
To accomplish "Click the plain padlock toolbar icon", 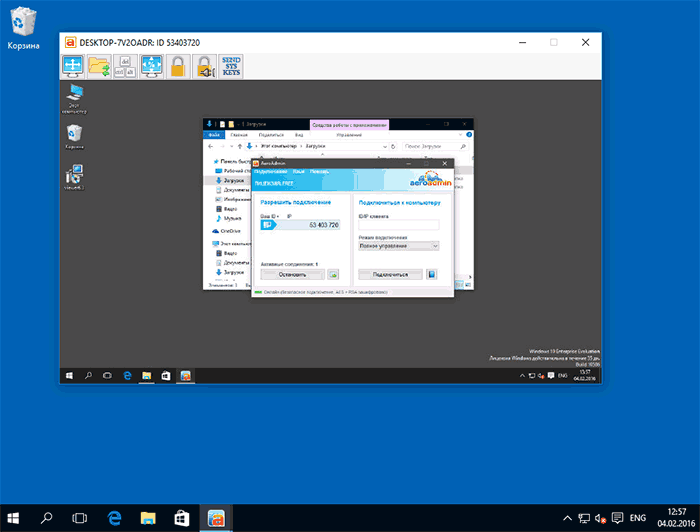I will point(178,66).
